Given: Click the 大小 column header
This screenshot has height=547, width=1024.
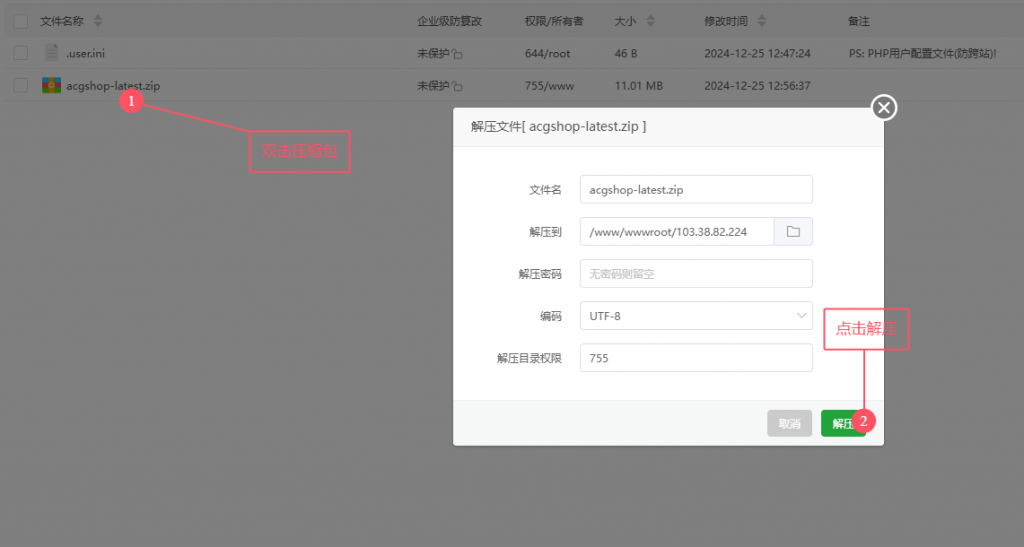Looking at the screenshot, I should point(625,21).
